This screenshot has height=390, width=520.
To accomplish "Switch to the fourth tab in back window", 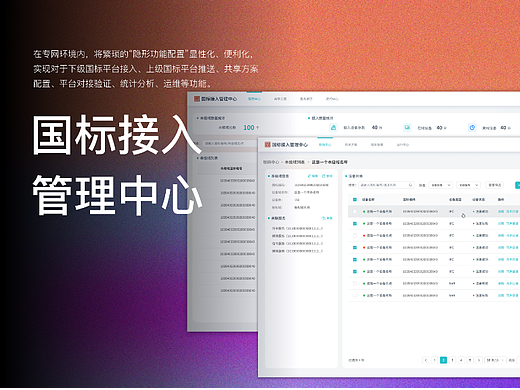I will [x=332, y=99].
